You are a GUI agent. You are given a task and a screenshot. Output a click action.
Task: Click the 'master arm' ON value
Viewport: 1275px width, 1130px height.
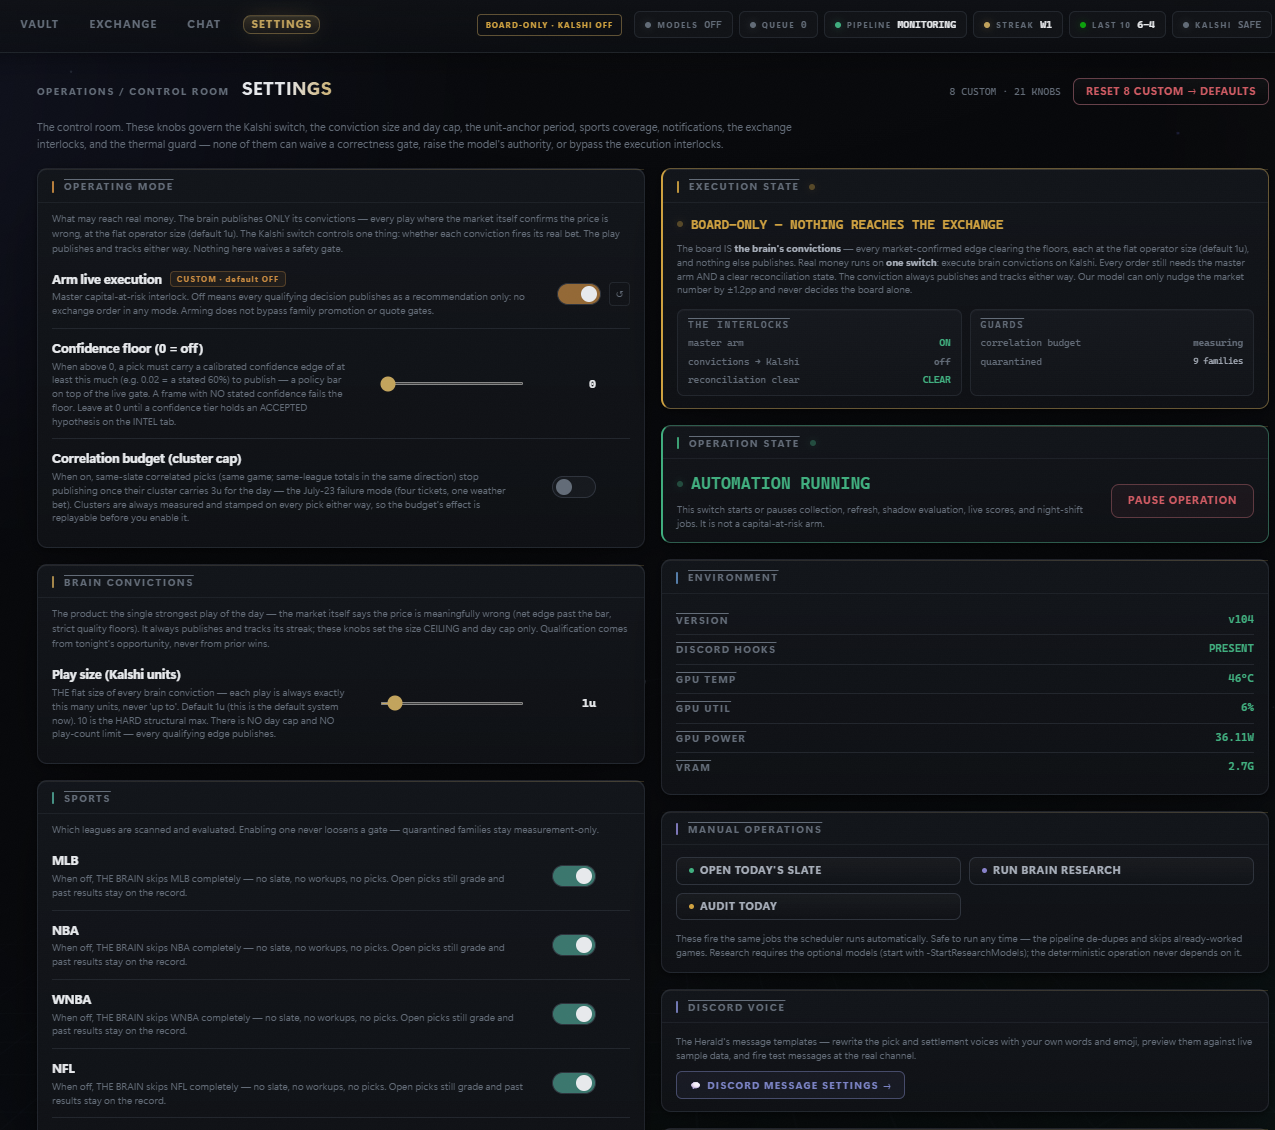945,343
